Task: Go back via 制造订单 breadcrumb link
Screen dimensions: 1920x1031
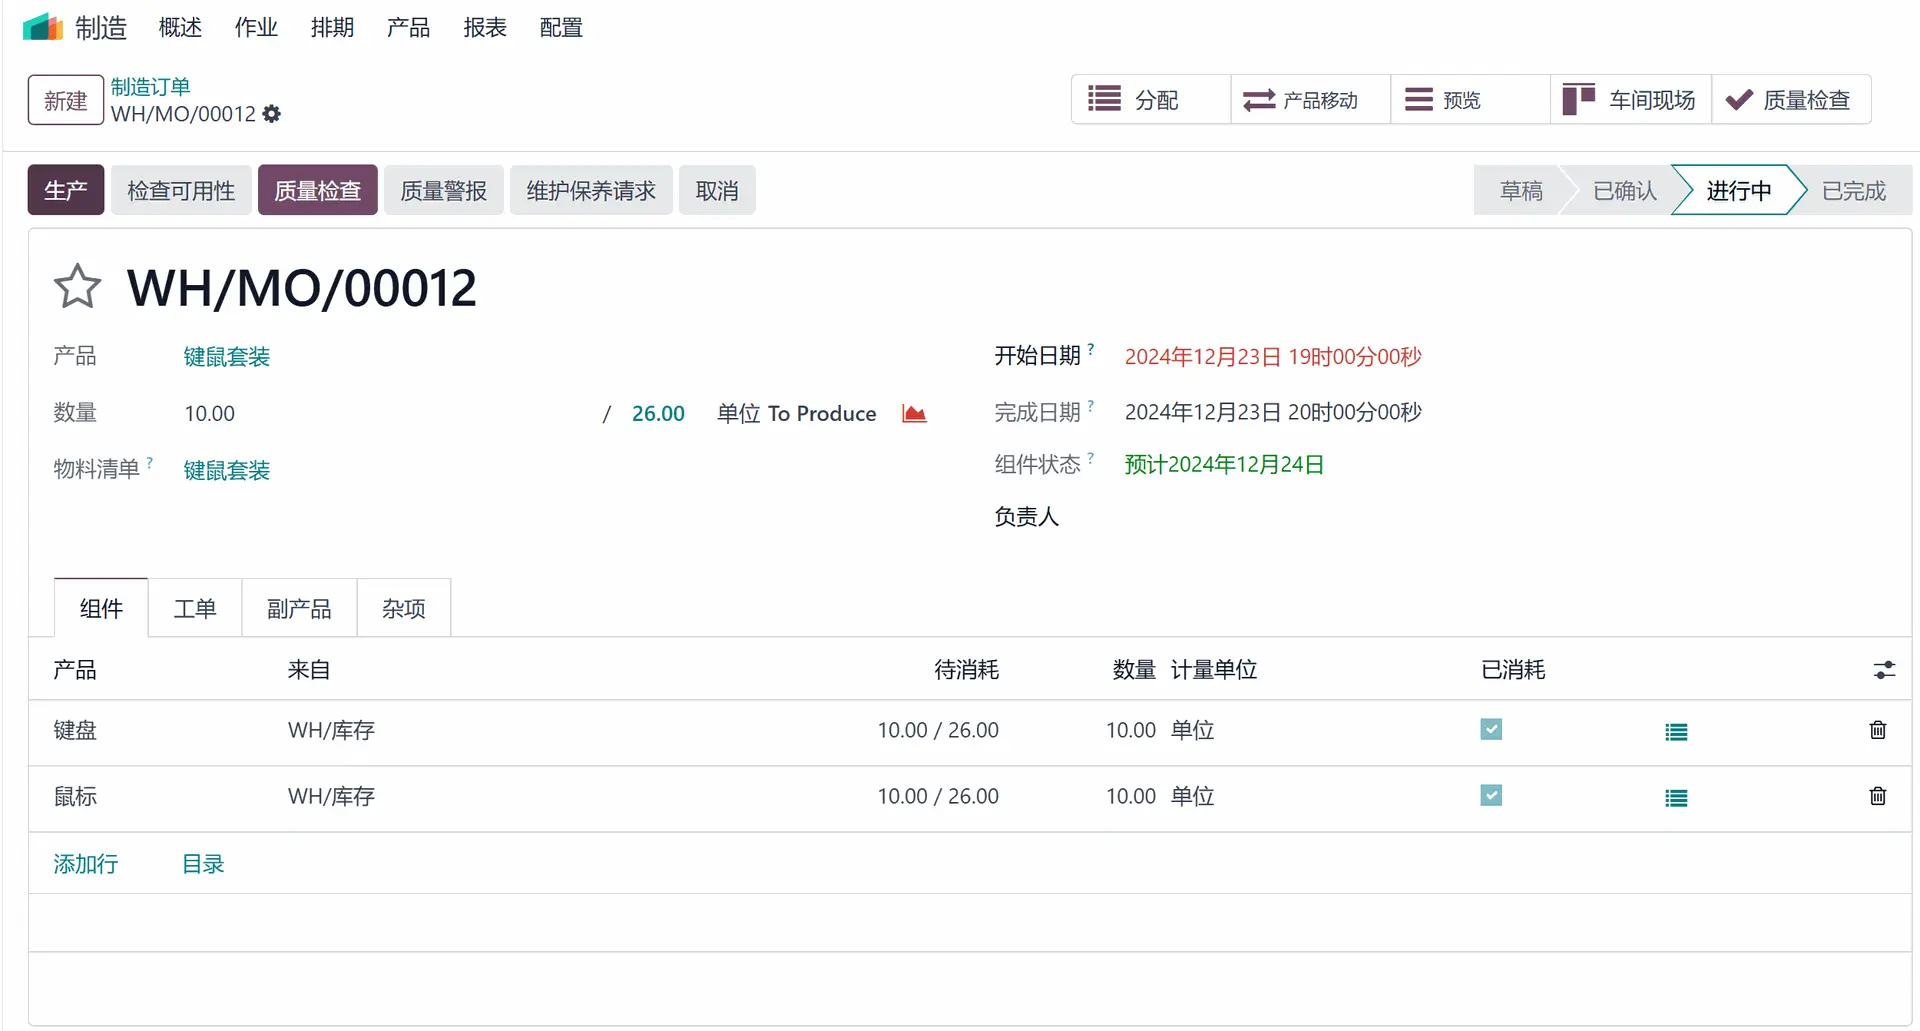Action: coord(150,87)
